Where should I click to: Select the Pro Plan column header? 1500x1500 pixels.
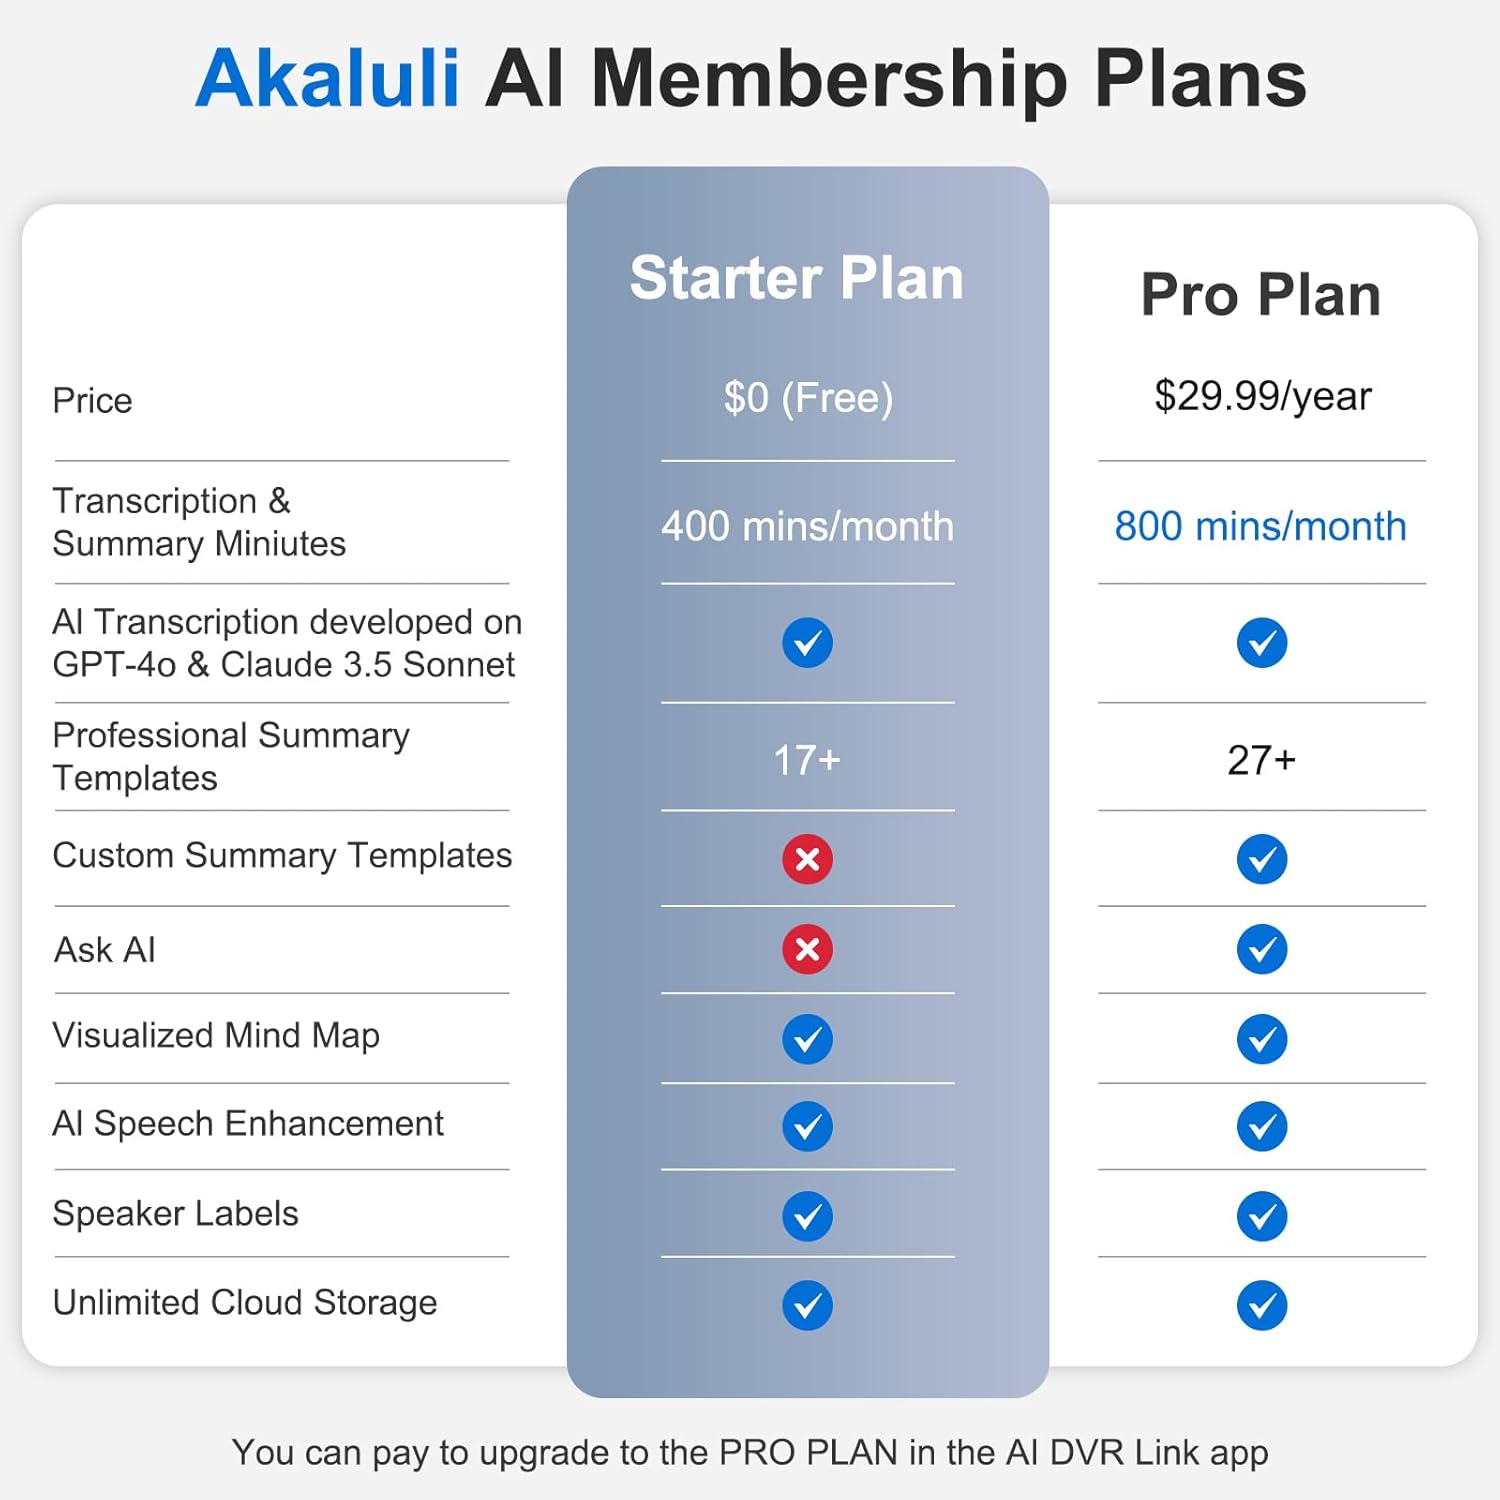[x=1260, y=295]
